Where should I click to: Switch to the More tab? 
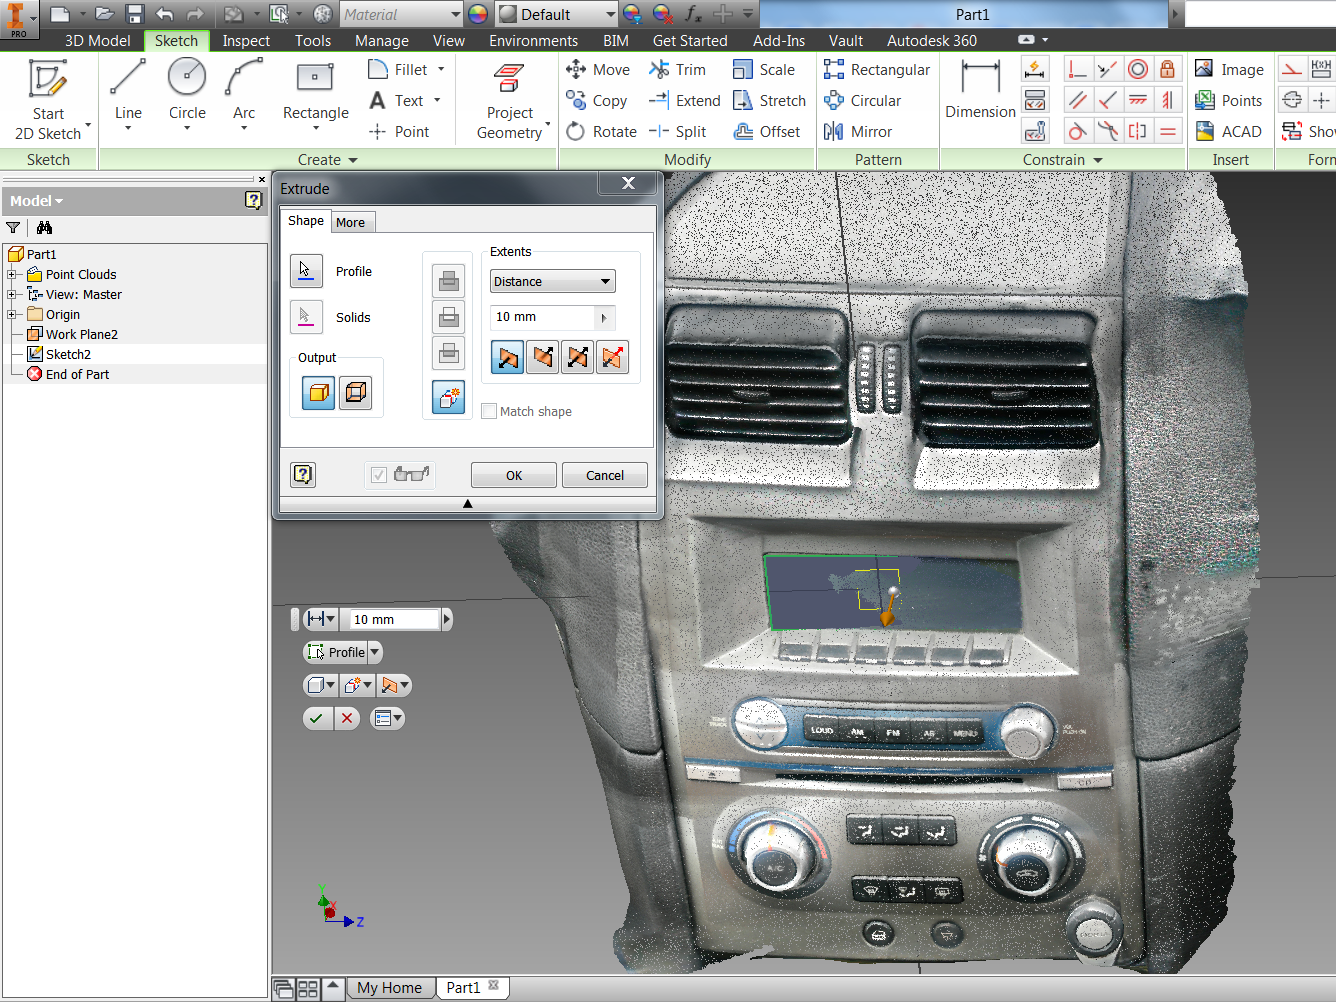pos(351,222)
